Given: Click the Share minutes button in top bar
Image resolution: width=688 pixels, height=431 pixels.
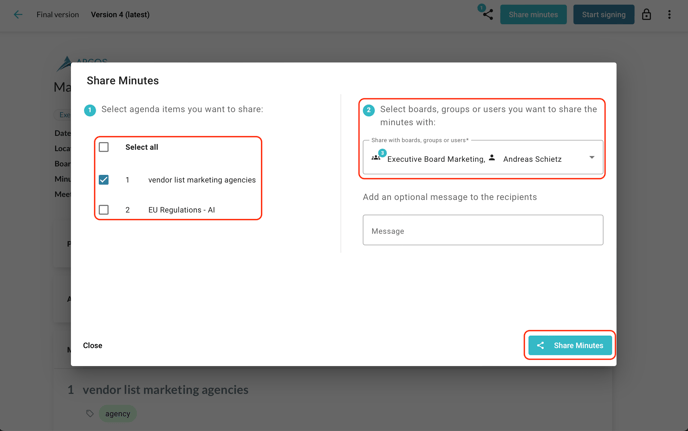Looking at the screenshot, I should (533, 15).
